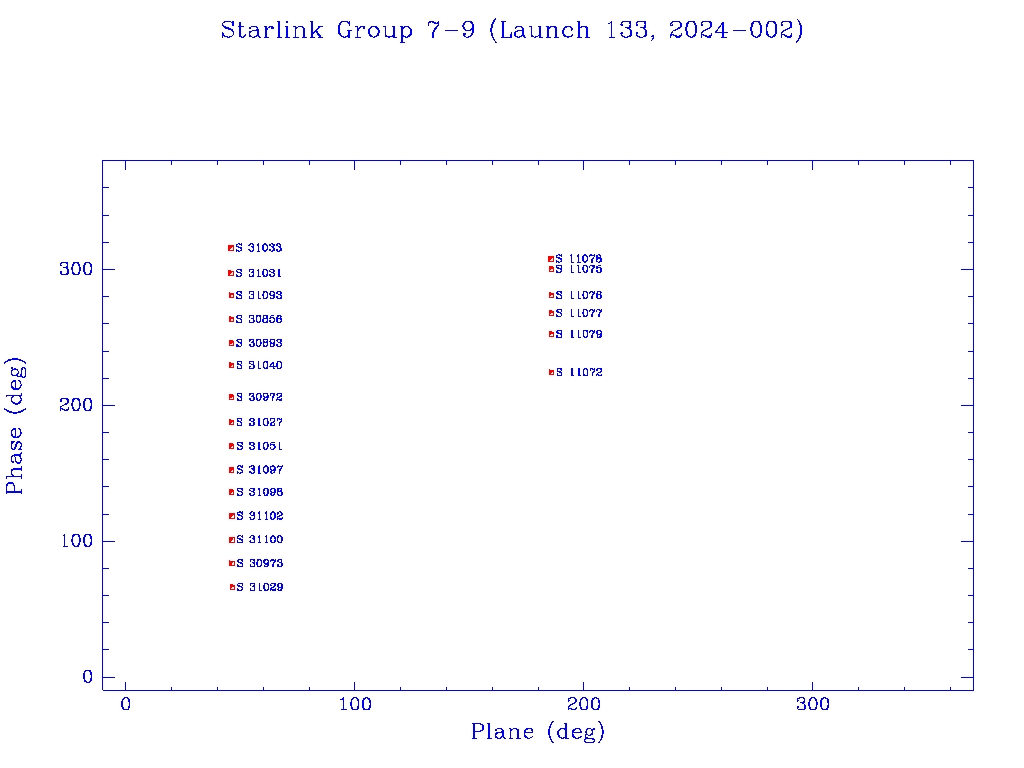Select the 100 tick label on Plane axis
The width and height of the screenshot is (1024, 768).
click(x=355, y=704)
